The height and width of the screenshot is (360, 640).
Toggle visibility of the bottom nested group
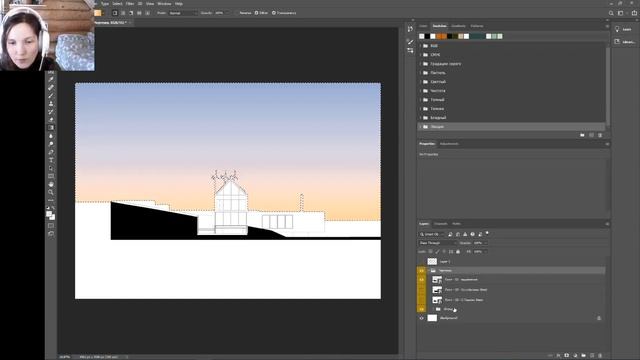pyautogui.click(x=422, y=309)
